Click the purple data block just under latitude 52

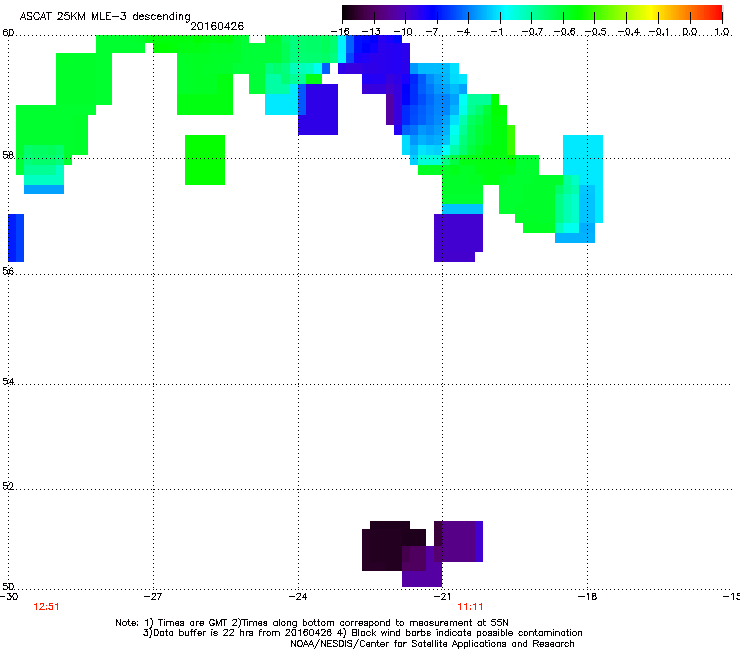pyautogui.click(x=458, y=541)
